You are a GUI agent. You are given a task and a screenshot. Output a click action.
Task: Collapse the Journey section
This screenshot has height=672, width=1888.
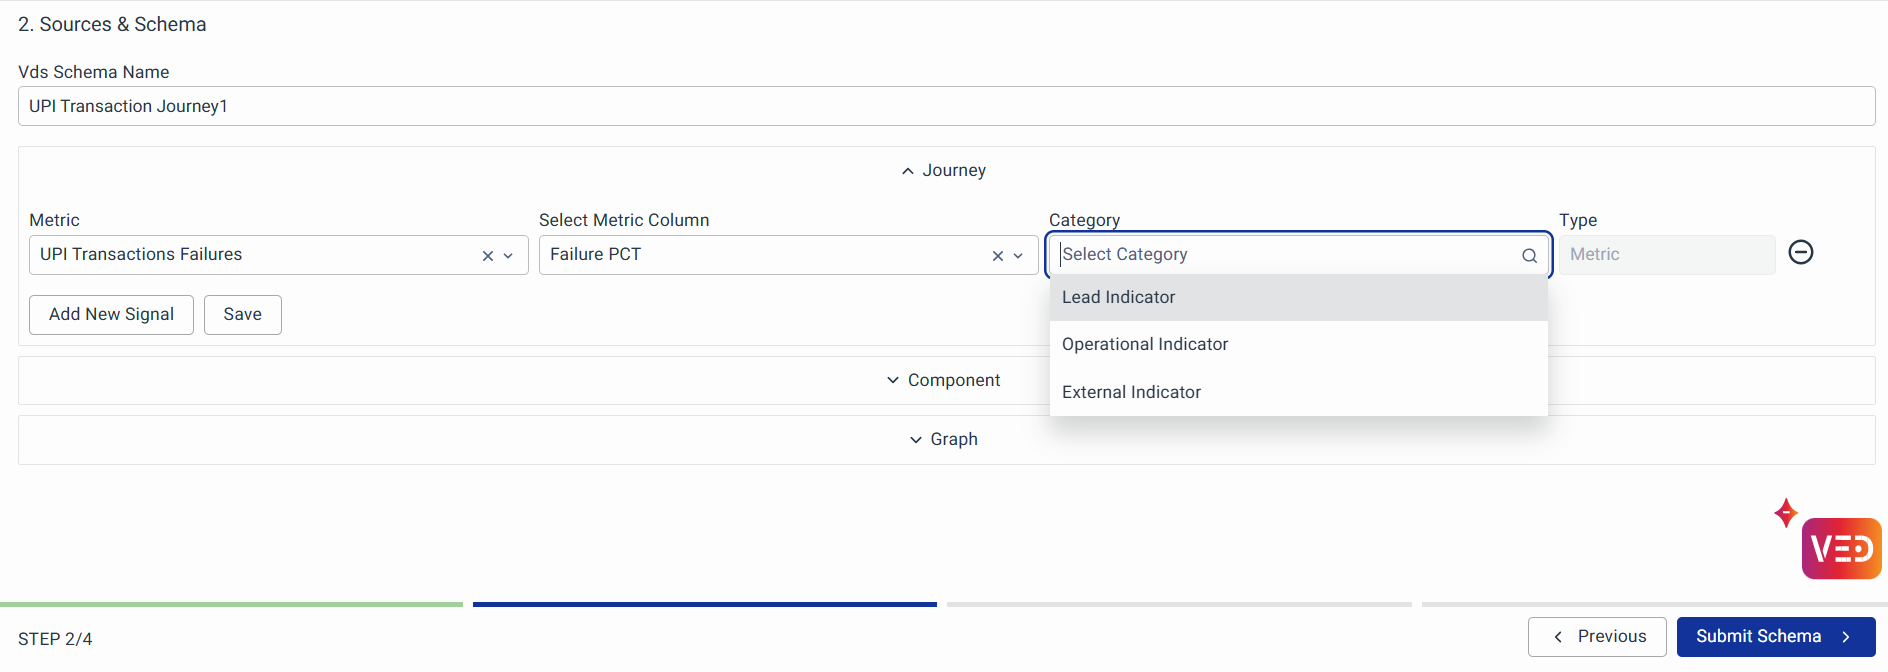pos(944,171)
